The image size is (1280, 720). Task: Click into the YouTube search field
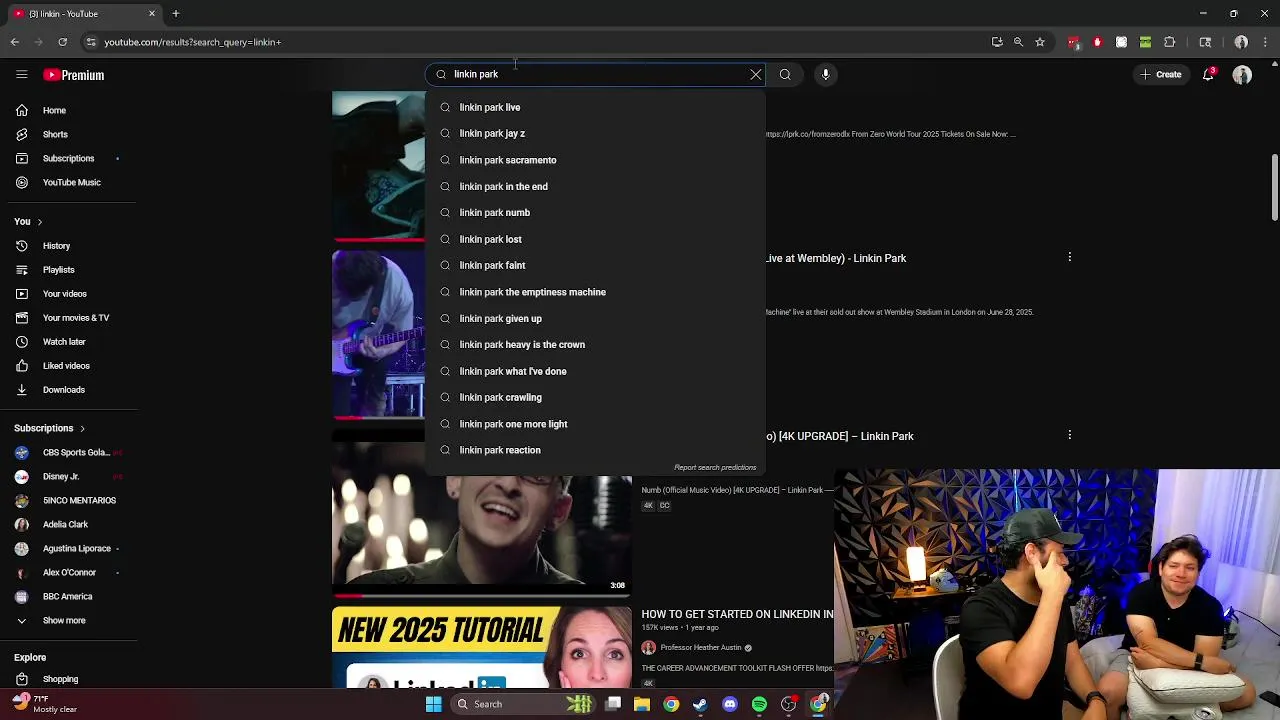pyautogui.click(x=595, y=74)
